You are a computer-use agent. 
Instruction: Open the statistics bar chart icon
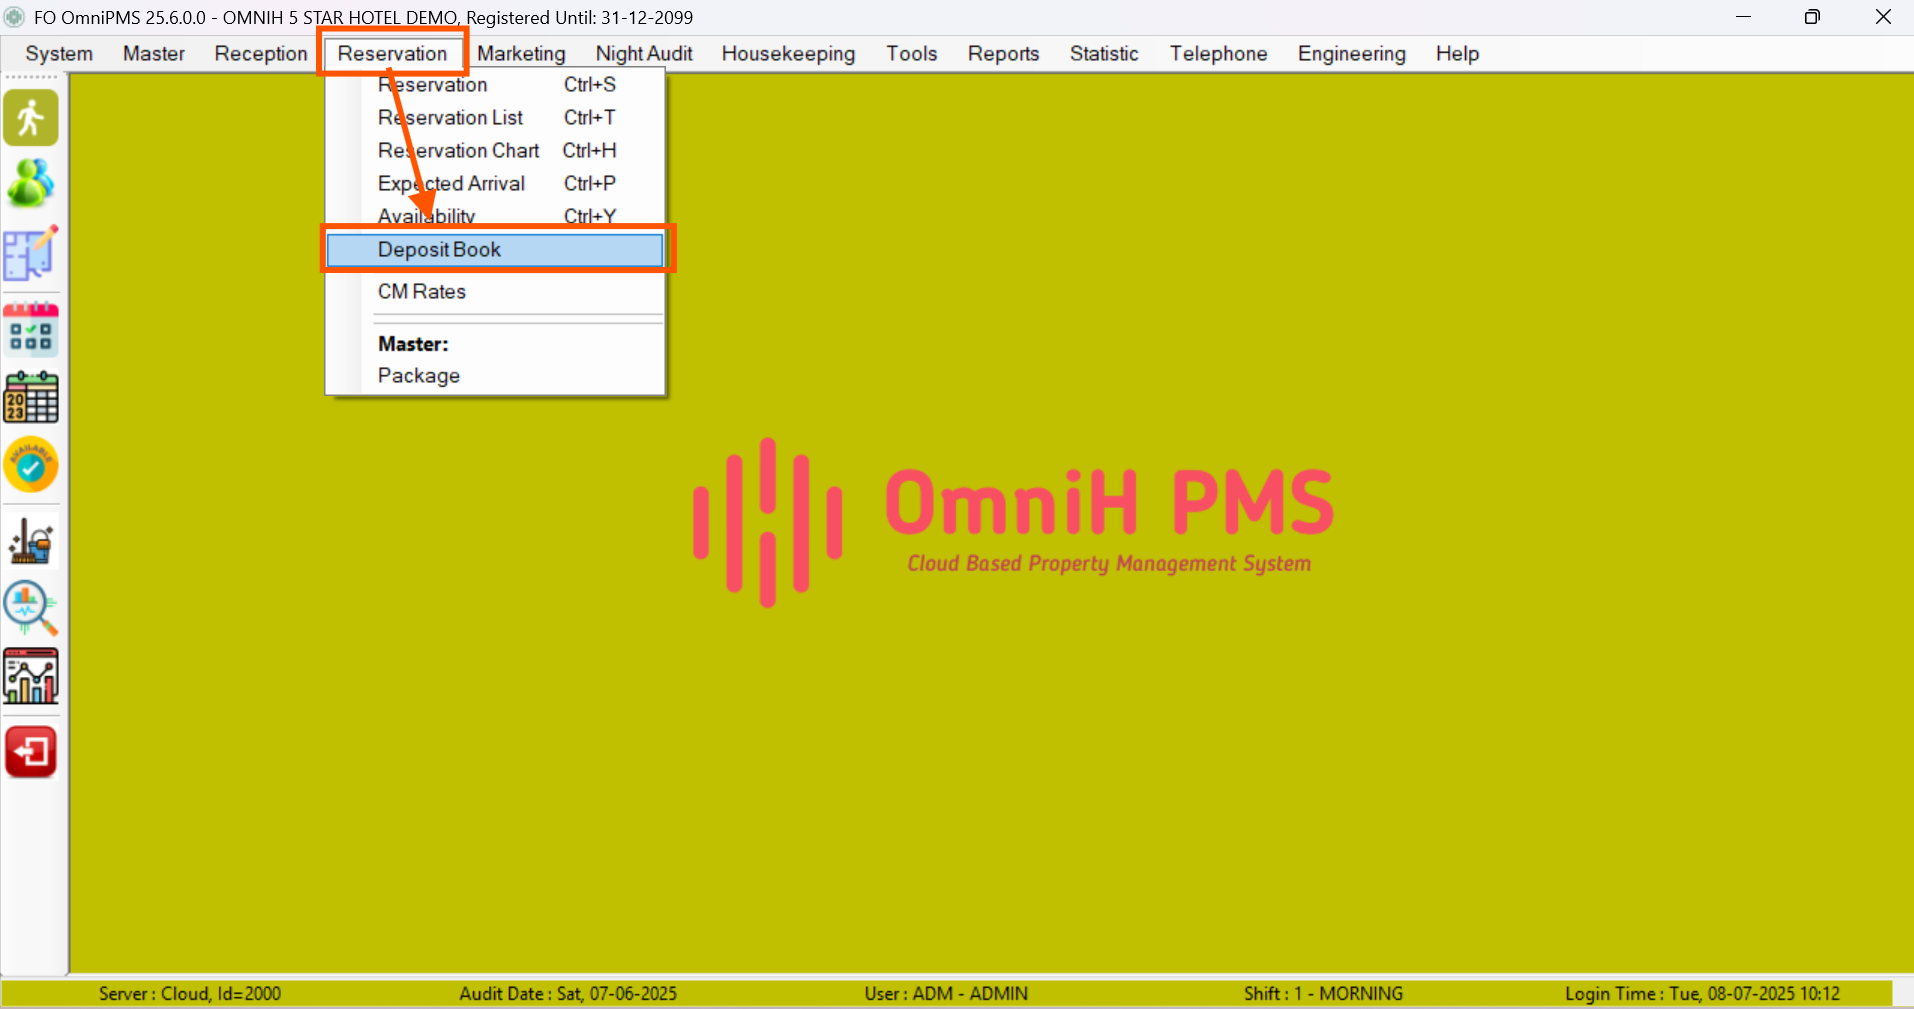tap(31, 676)
